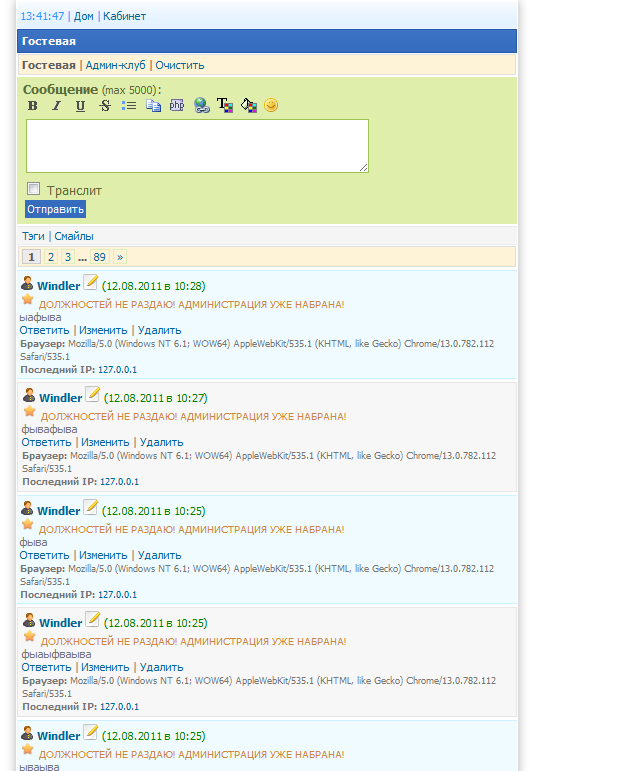Click the message text area
The width and height of the screenshot is (633, 771).
197,146
